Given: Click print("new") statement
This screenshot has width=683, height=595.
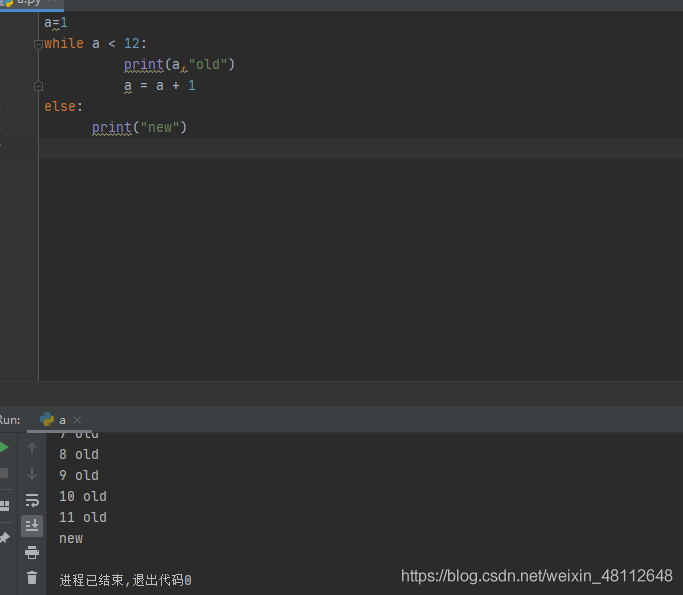Looking at the screenshot, I should tap(139, 127).
